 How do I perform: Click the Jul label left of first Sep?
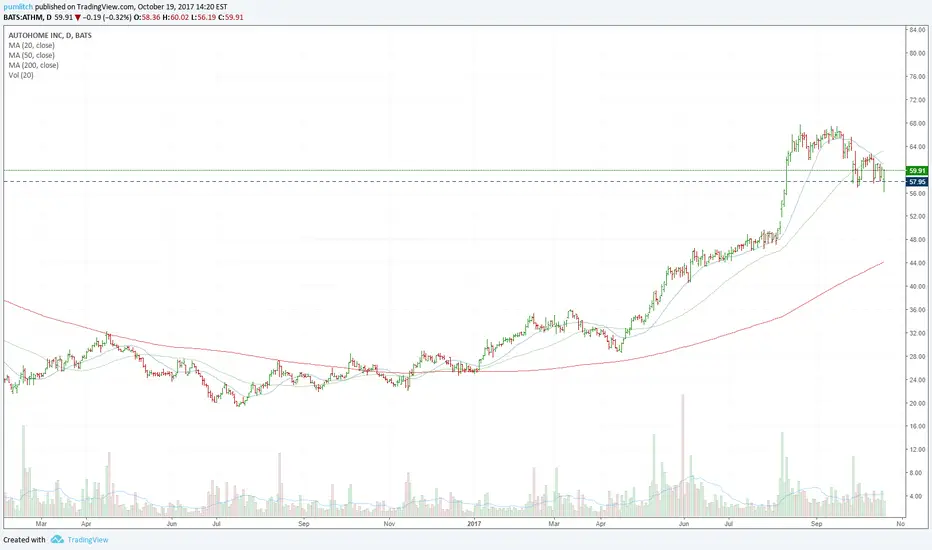216,524
